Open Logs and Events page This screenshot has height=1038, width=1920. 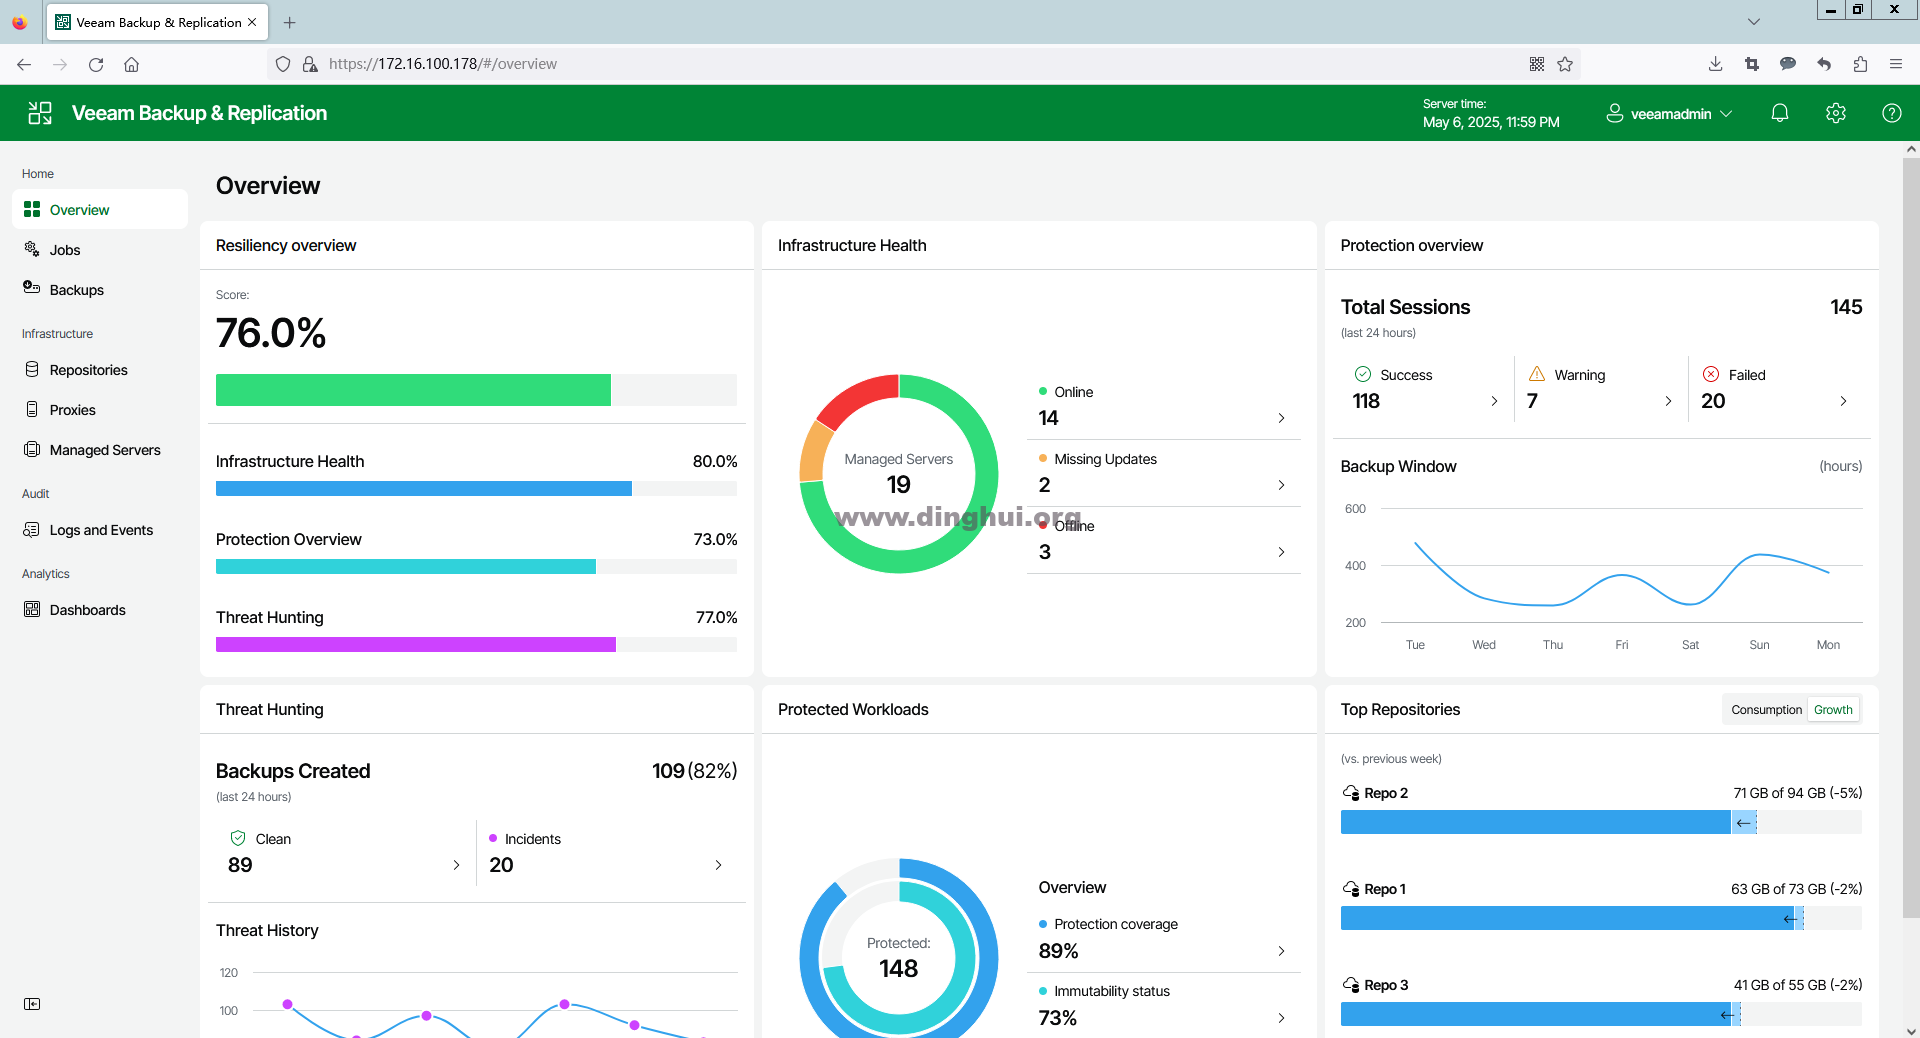(x=100, y=529)
